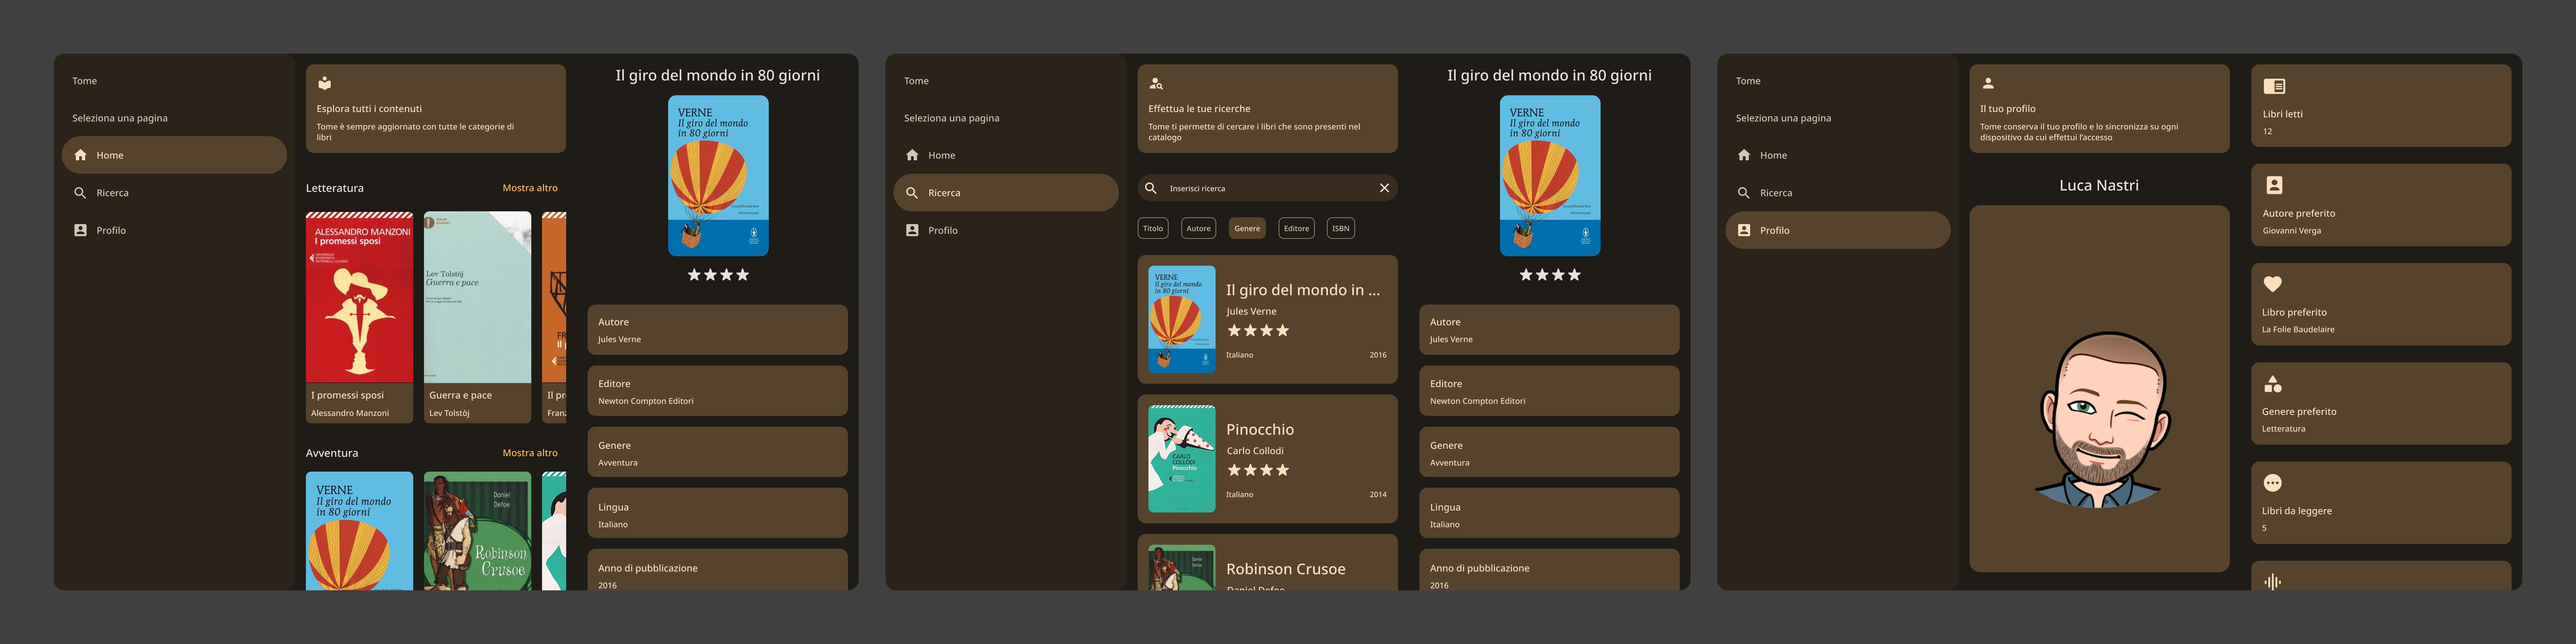Viewport: 2576px width, 644px height.
Task: Click the Libri letti book icon
Action: [2274, 87]
